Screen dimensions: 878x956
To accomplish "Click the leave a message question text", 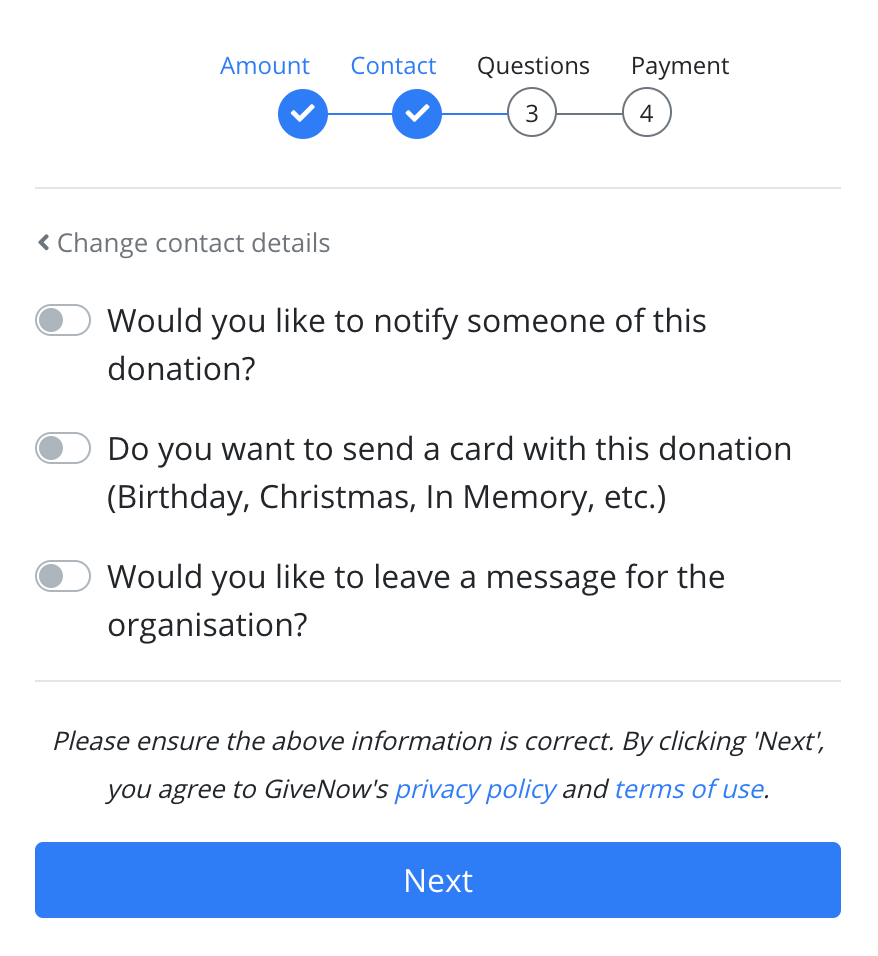I will click(x=416, y=601).
